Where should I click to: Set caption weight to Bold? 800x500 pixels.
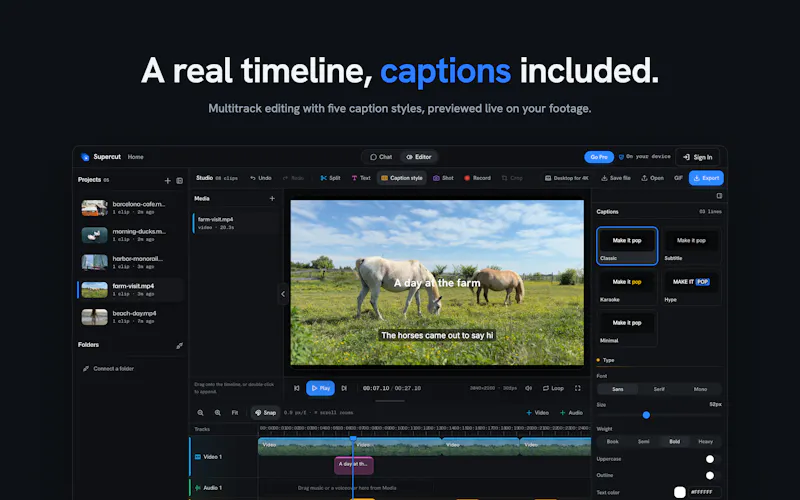tap(674, 441)
